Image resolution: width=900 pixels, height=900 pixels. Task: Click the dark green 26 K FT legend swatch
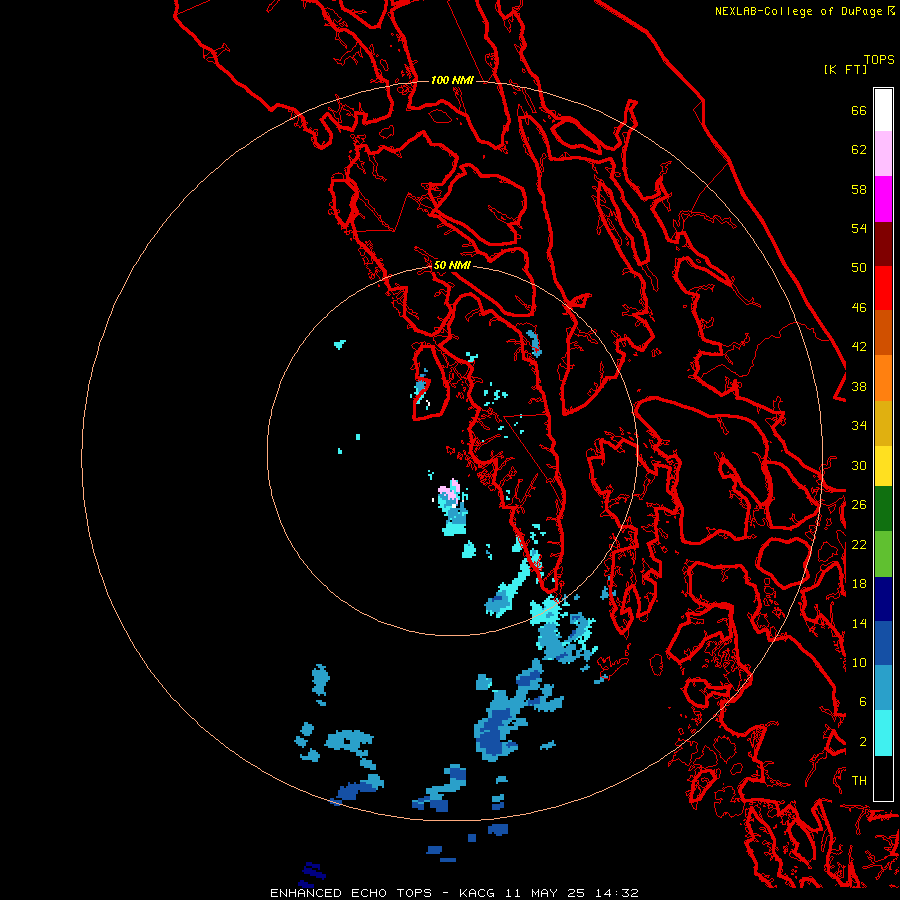coord(883,509)
